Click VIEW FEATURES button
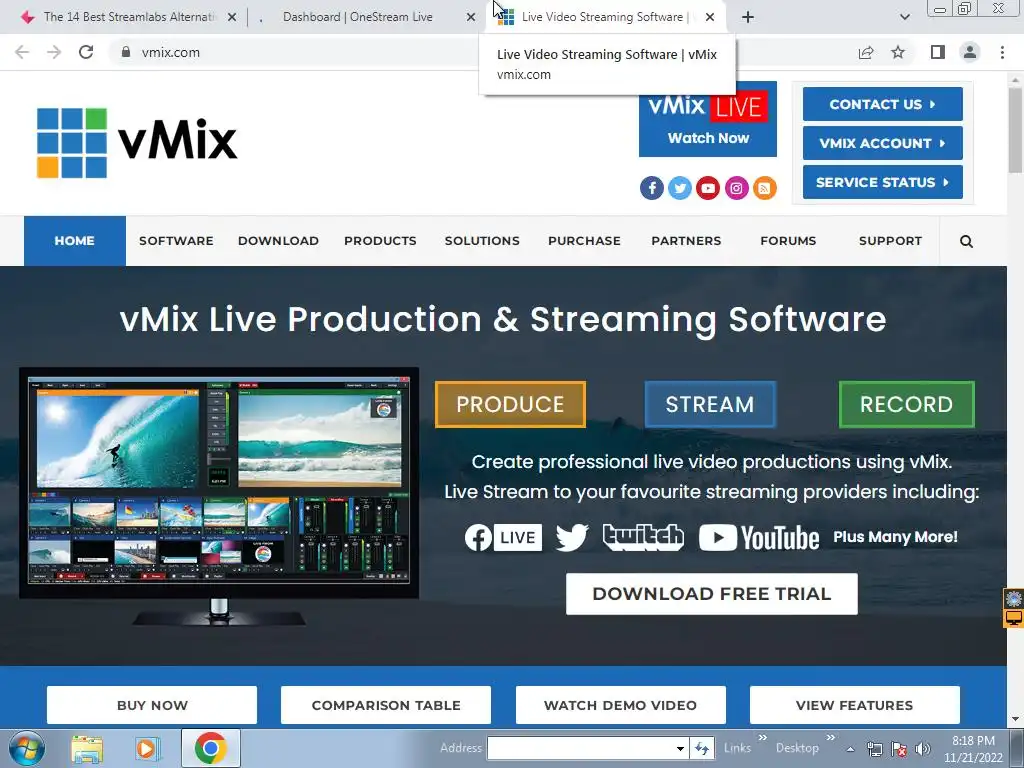Image resolution: width=1024 pixels, height=768 pixels. click(x=855, y=705)
